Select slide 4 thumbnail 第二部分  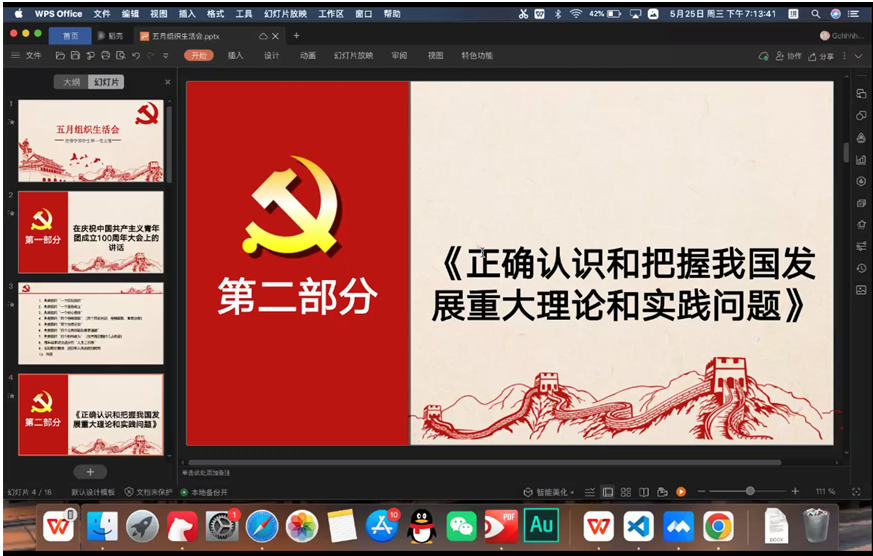91,415
